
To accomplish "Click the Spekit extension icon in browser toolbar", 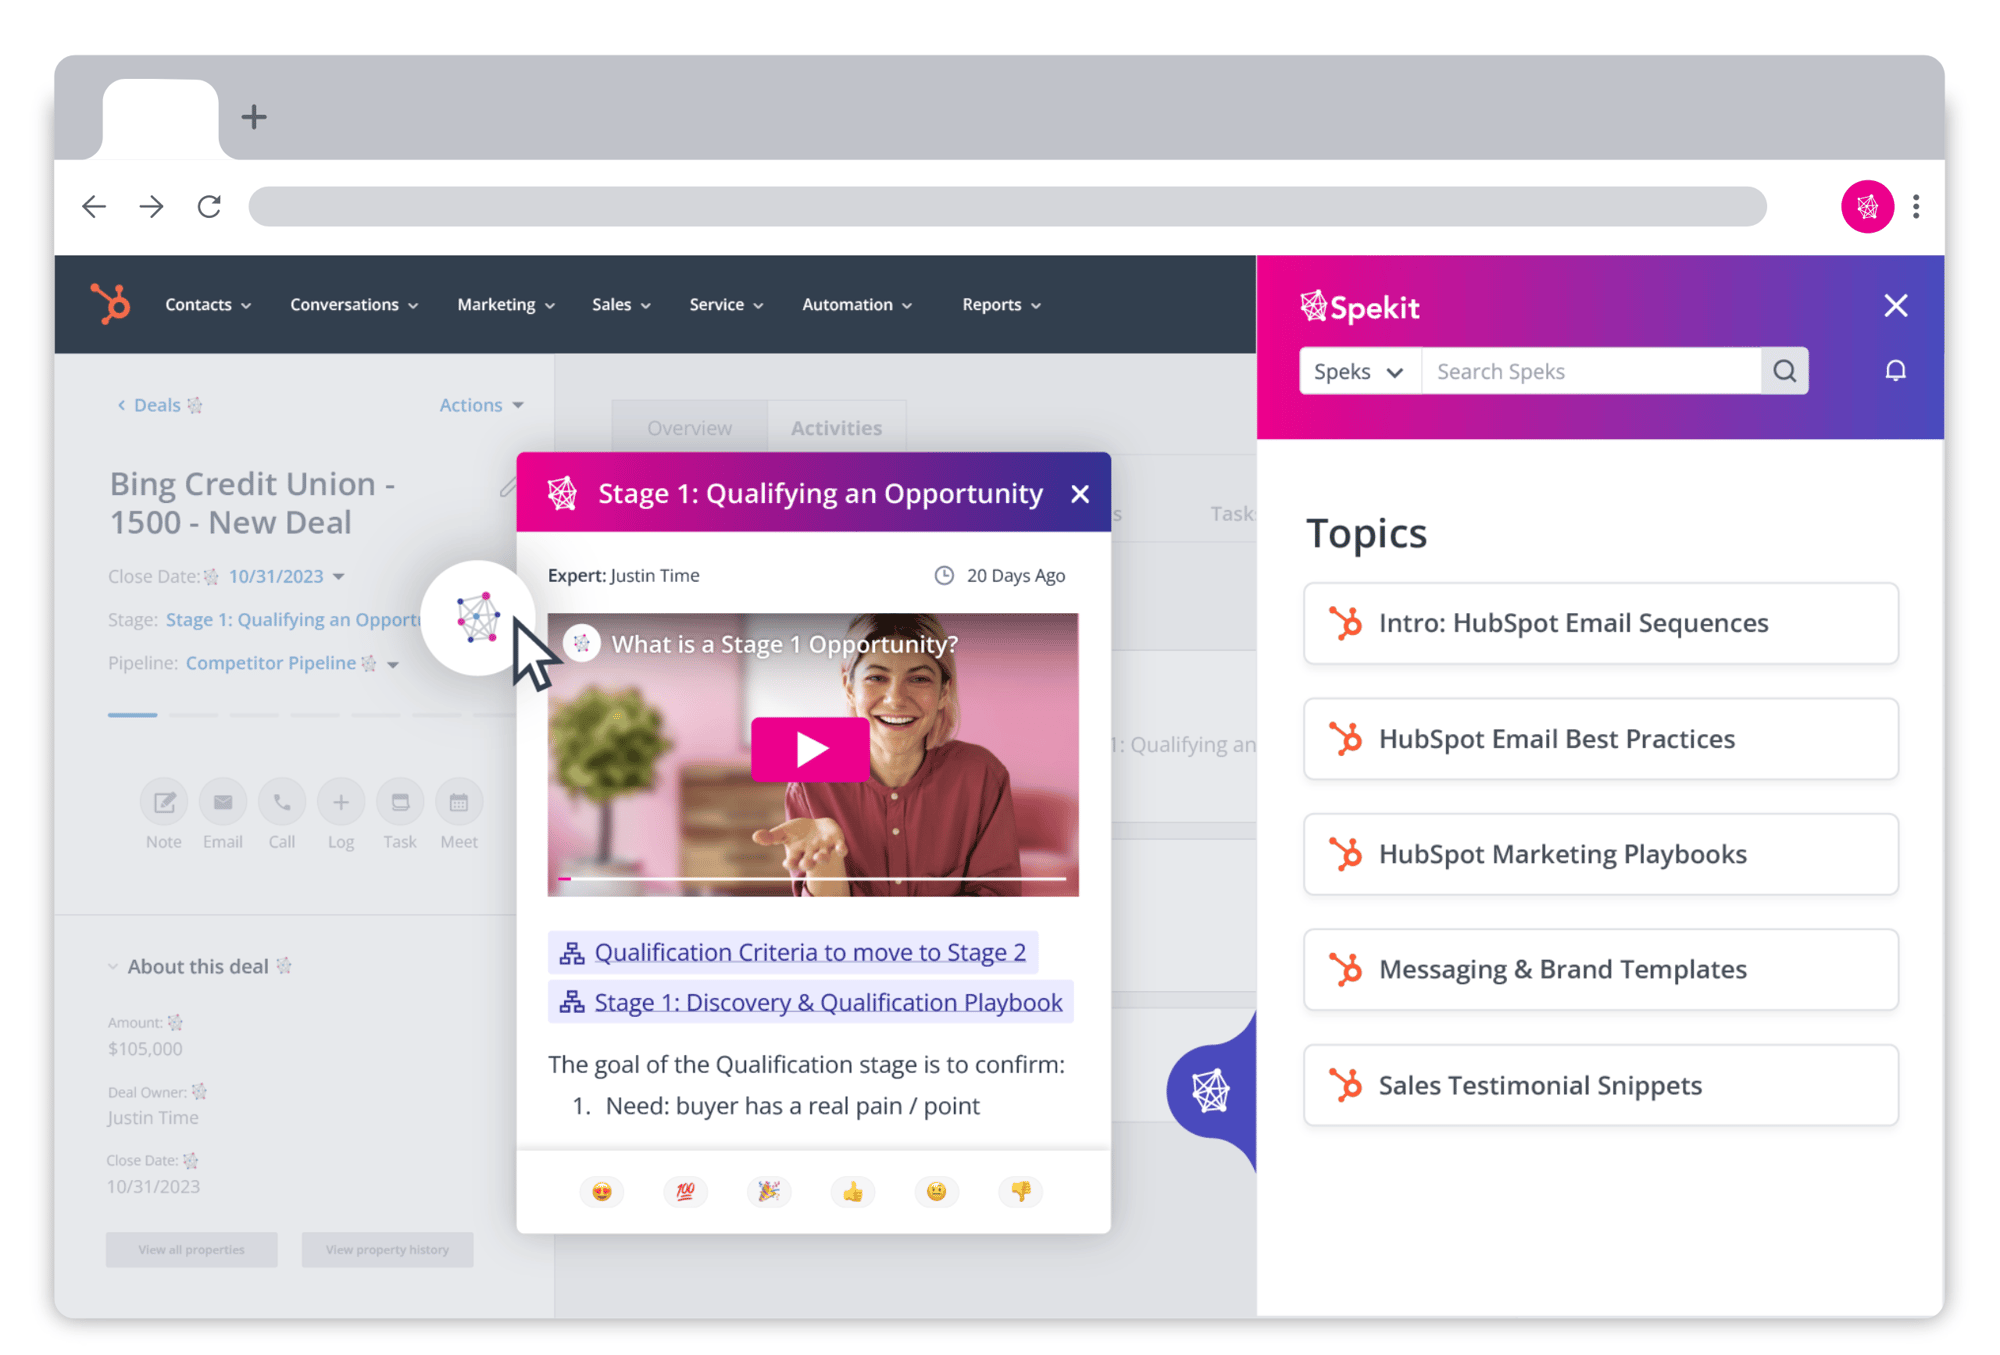I will pyautogui.click(x=1866, y=206).
